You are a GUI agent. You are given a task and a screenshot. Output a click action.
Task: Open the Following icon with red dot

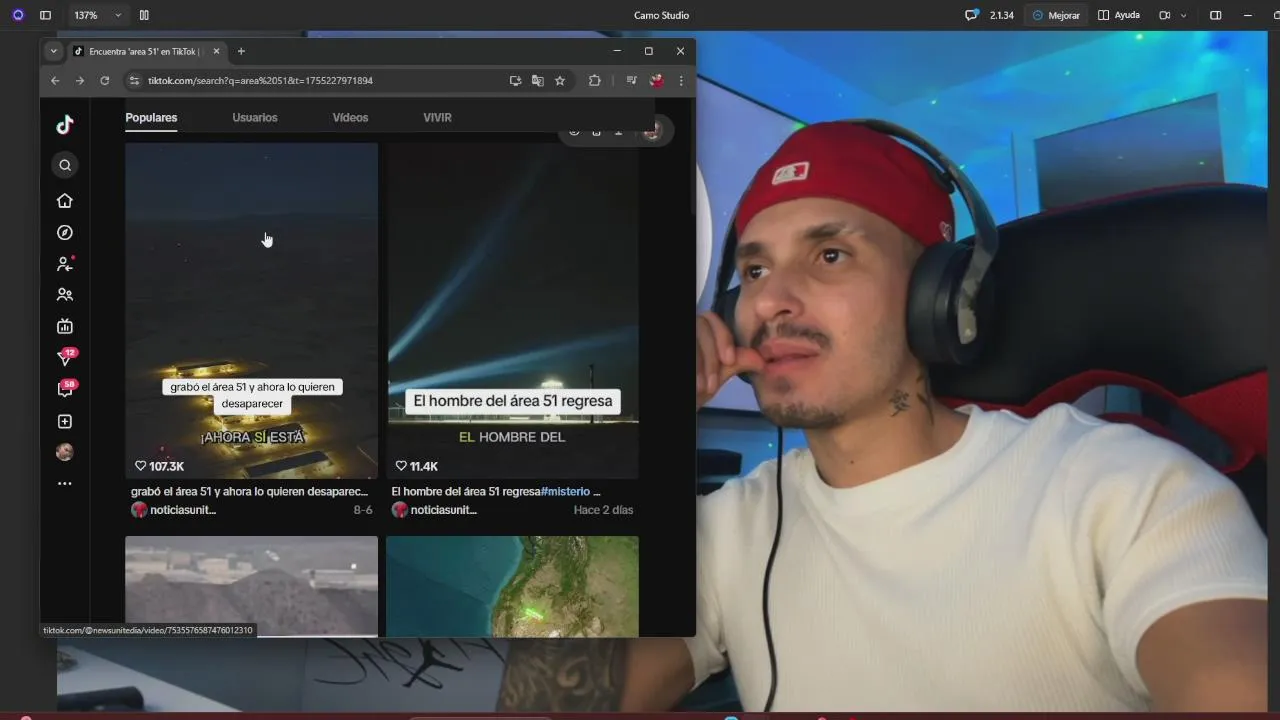click(x=65, y=264)
